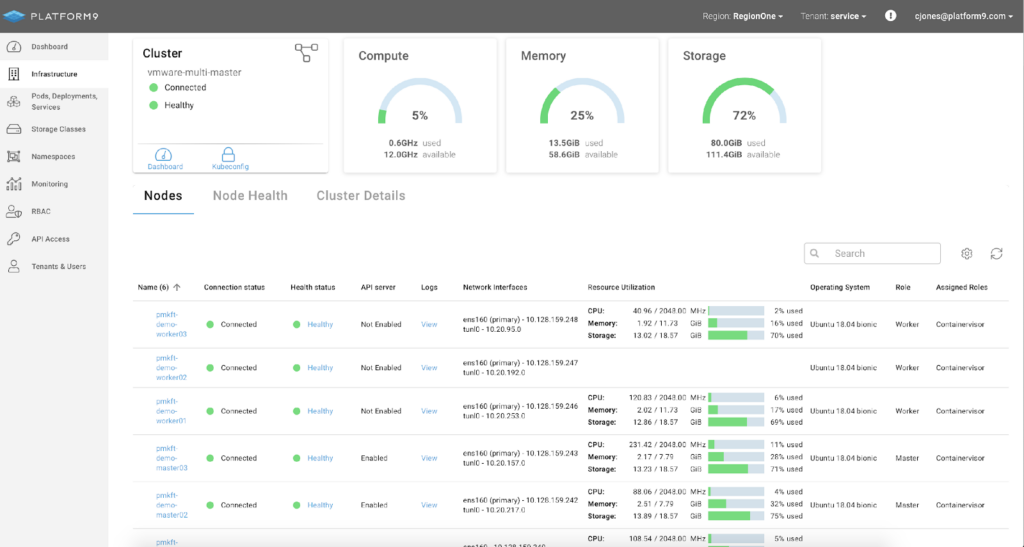The image size is (1024, 547).
Task: View logs for pmkft-demo-worker02
Action: (429, 367)
